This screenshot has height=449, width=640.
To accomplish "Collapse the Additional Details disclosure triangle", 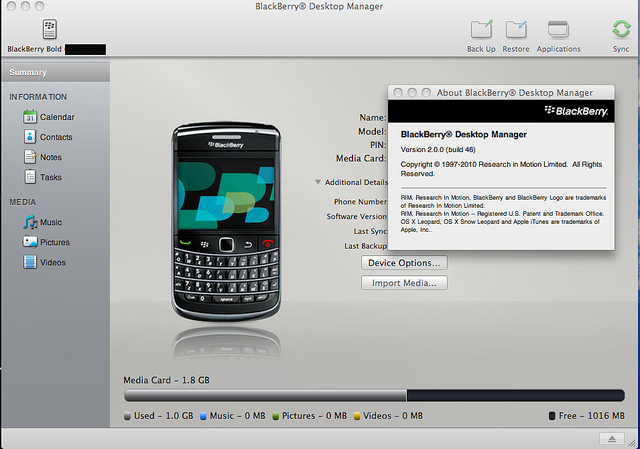I will point(318,182).
